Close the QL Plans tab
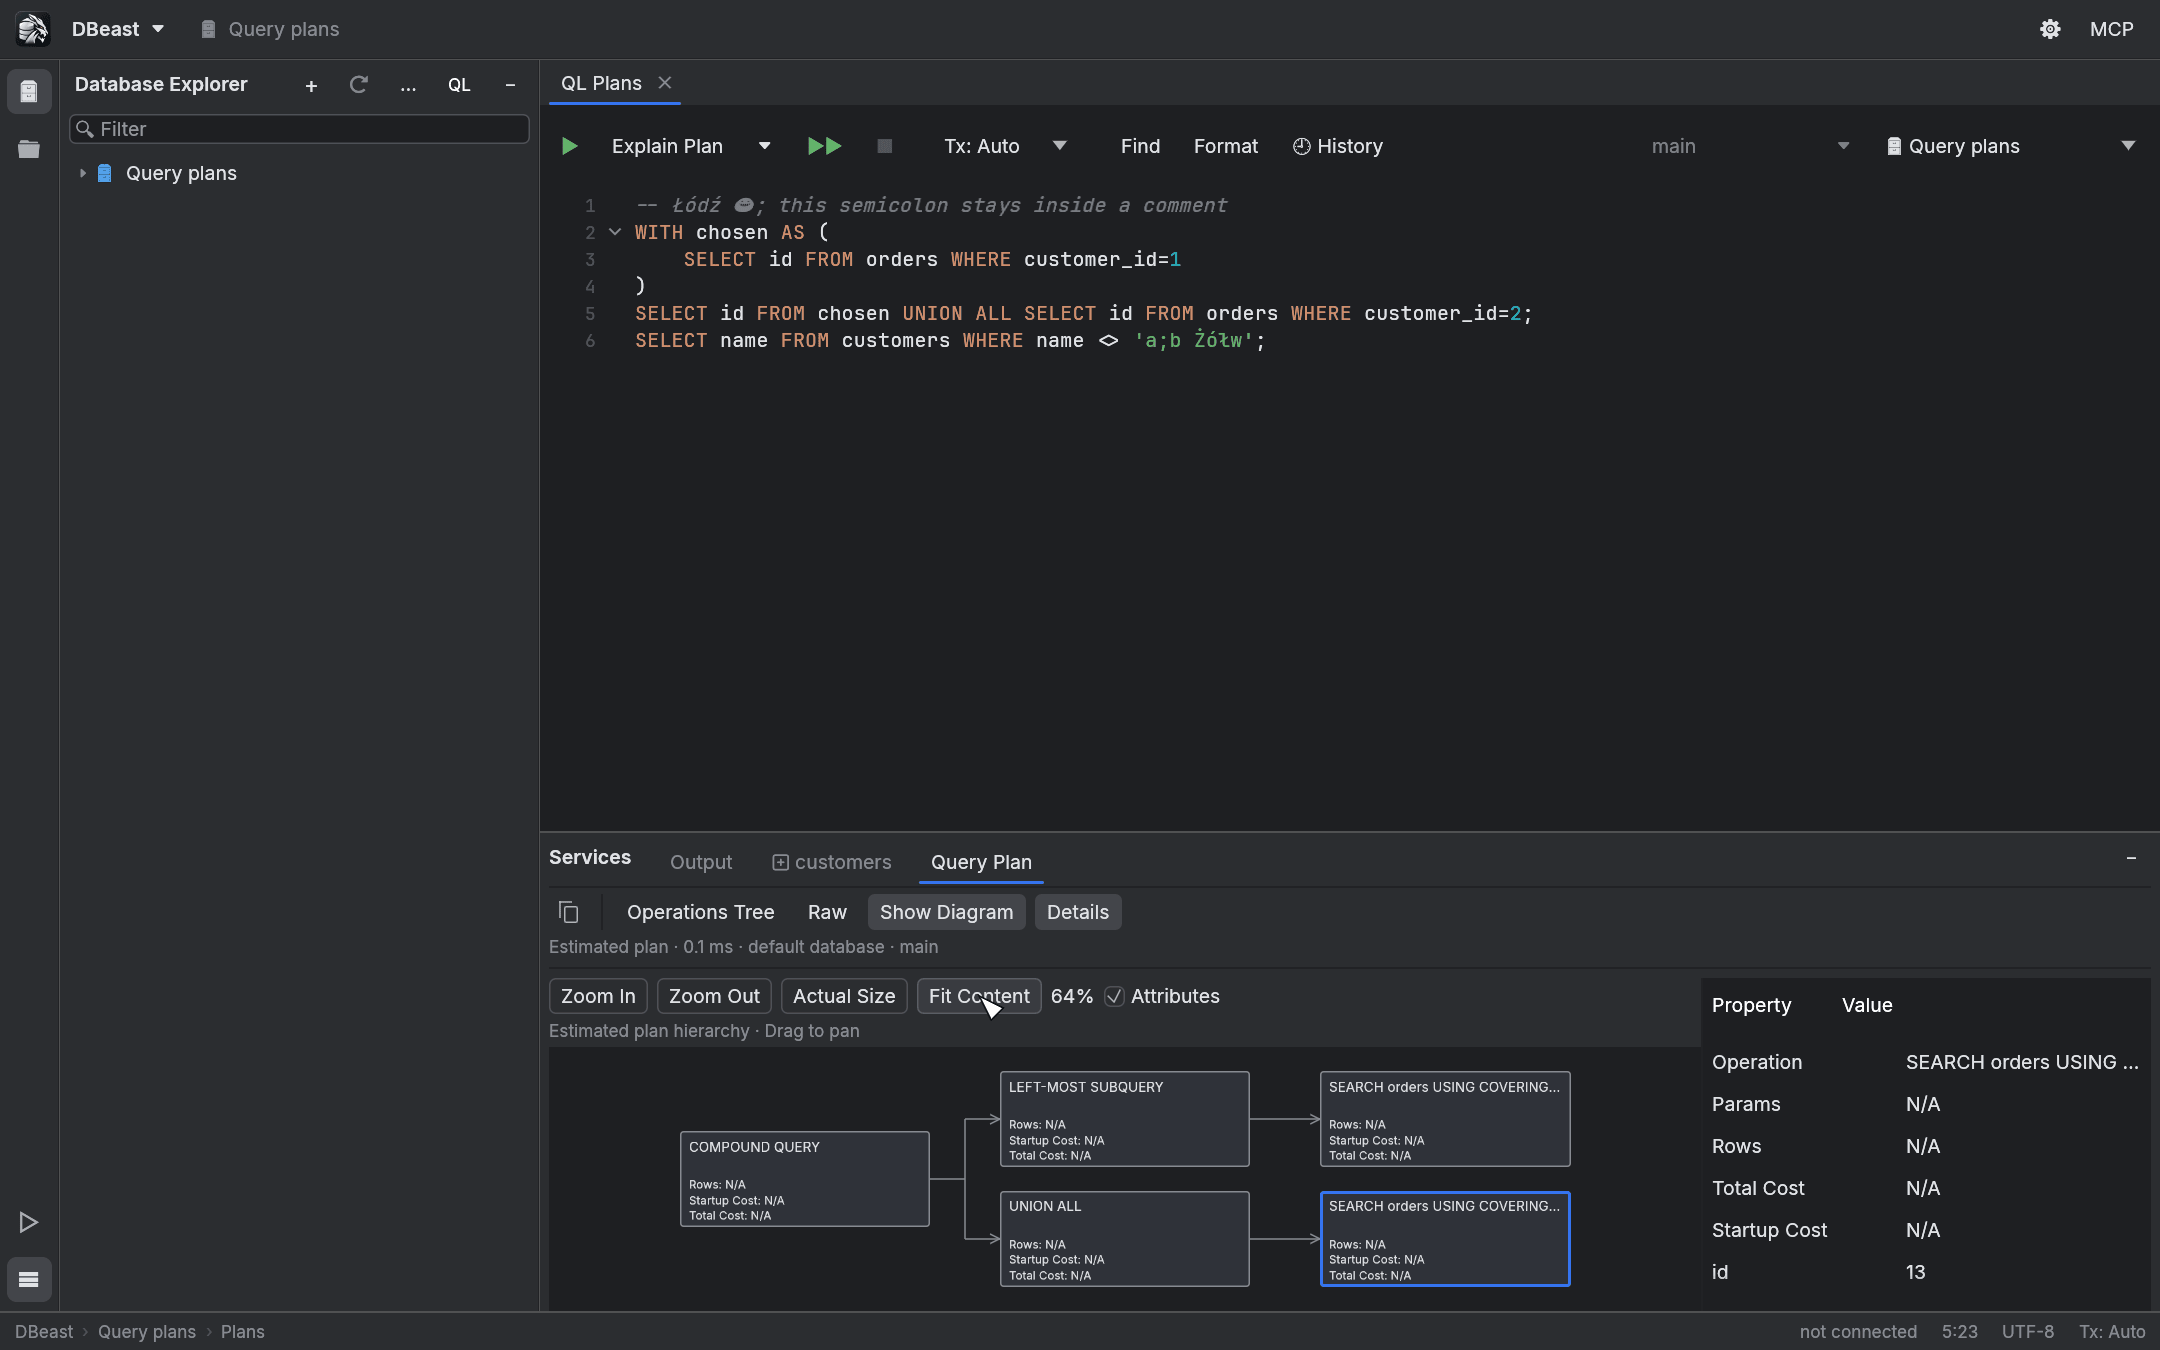The height and width of the screenshot is (1350, 2160). pos(665,83)
